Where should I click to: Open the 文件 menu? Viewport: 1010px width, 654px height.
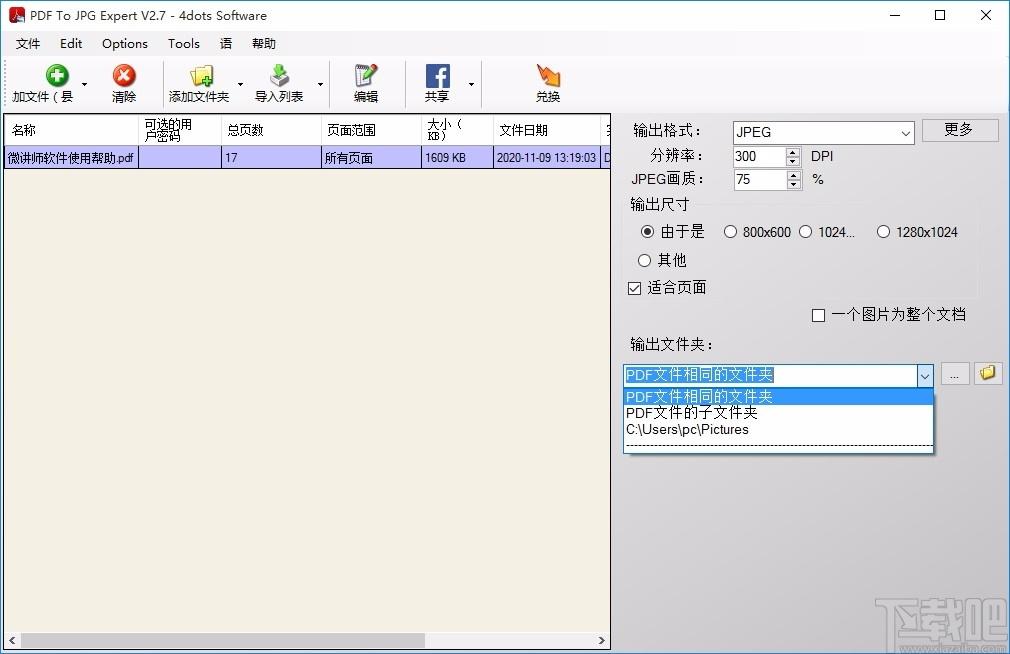28,43
